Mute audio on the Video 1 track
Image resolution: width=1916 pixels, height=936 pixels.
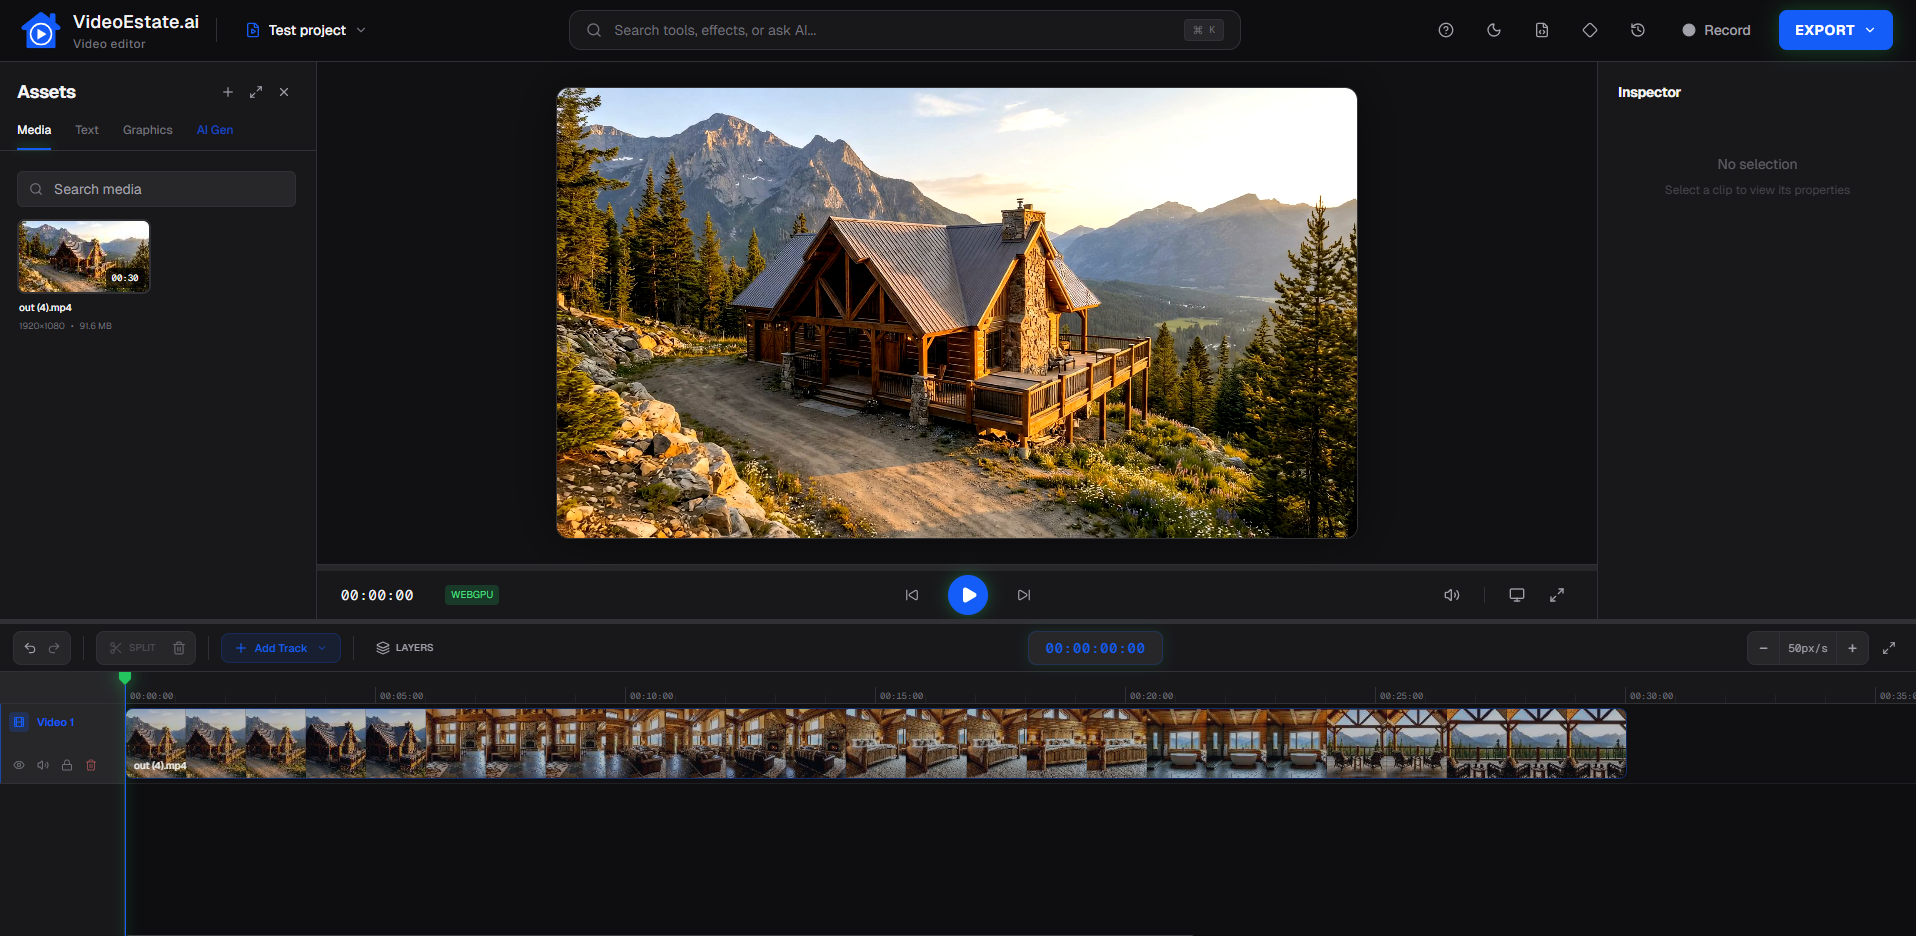tap(42, 765)
